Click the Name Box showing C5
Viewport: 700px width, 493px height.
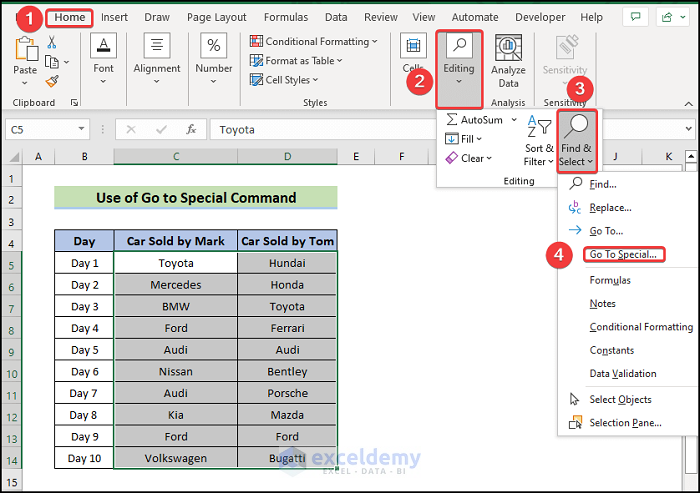pyautogui.click(x=40, y=130)
